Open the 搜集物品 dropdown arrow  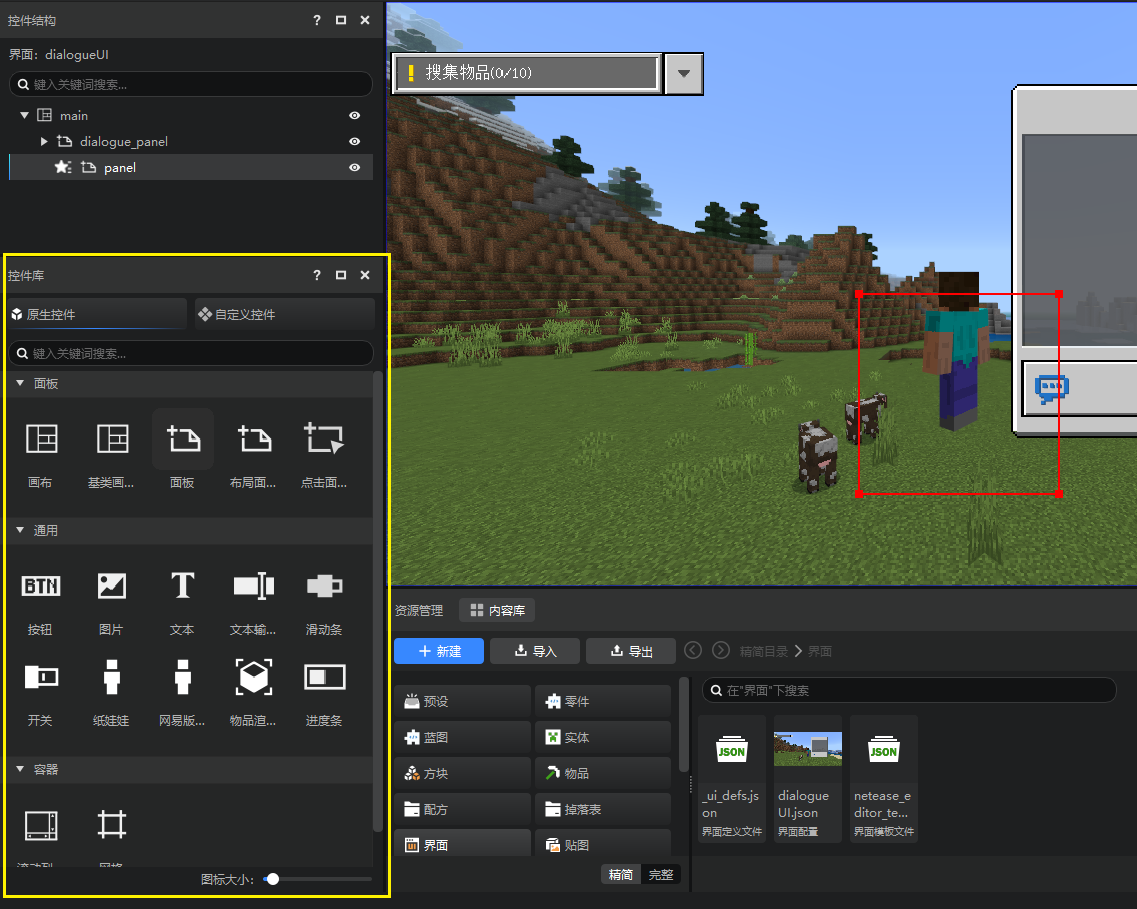pyautogui.click(x=684, y=74)
